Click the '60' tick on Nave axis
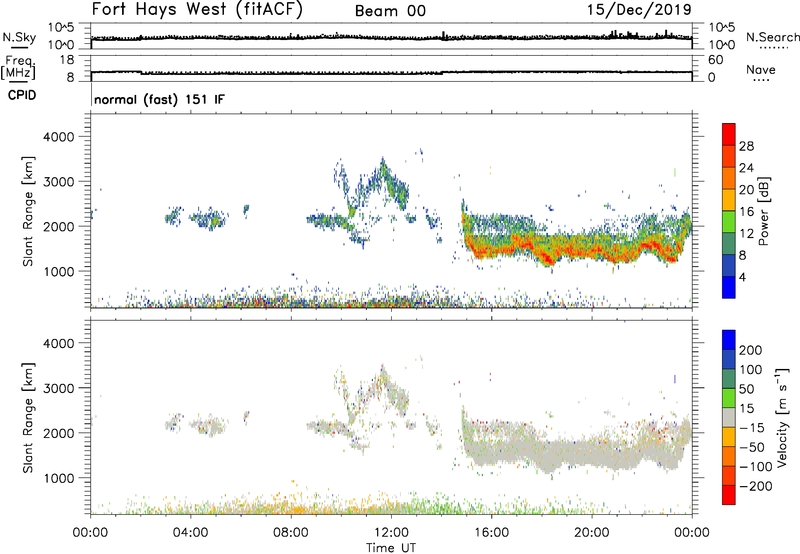The height and width of the screenshot is (554, 800). (715, 60)
